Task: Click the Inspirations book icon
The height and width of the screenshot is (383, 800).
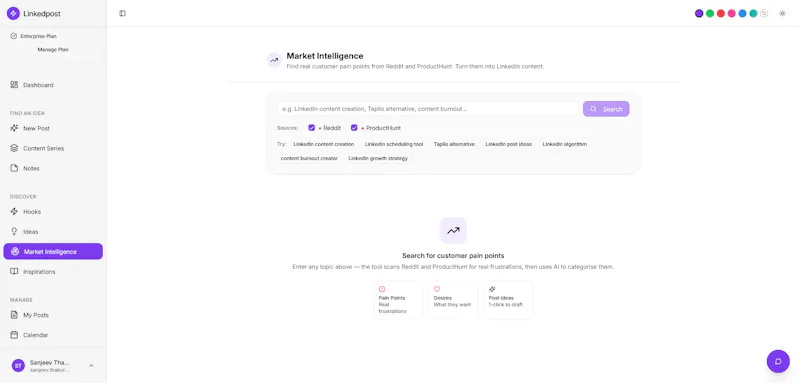Action: pos(14,271)
